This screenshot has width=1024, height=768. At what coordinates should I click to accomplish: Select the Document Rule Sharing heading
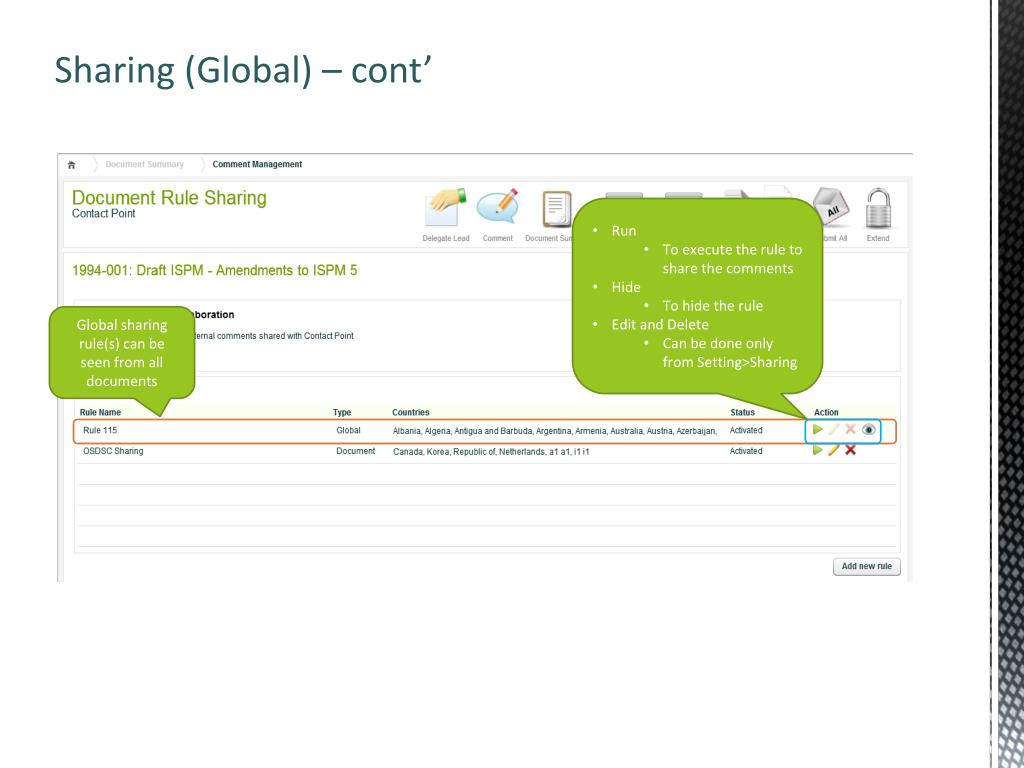[169, 198]
